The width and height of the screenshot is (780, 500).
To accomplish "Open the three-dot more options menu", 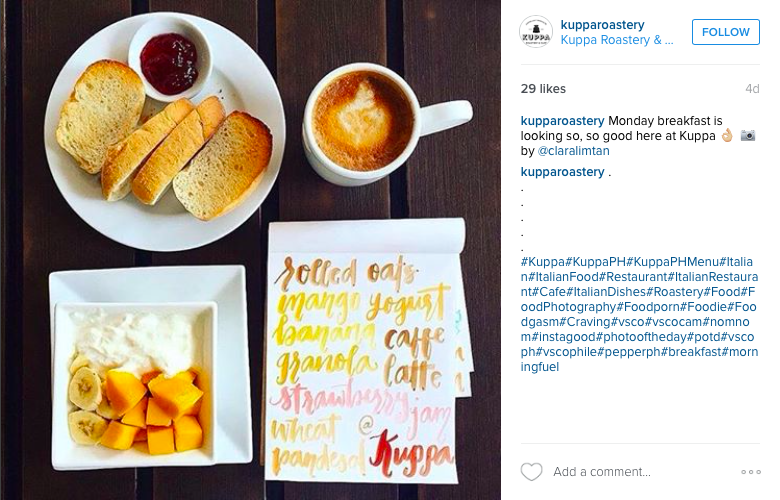I will pyautogui.click(x=751, y=472).
